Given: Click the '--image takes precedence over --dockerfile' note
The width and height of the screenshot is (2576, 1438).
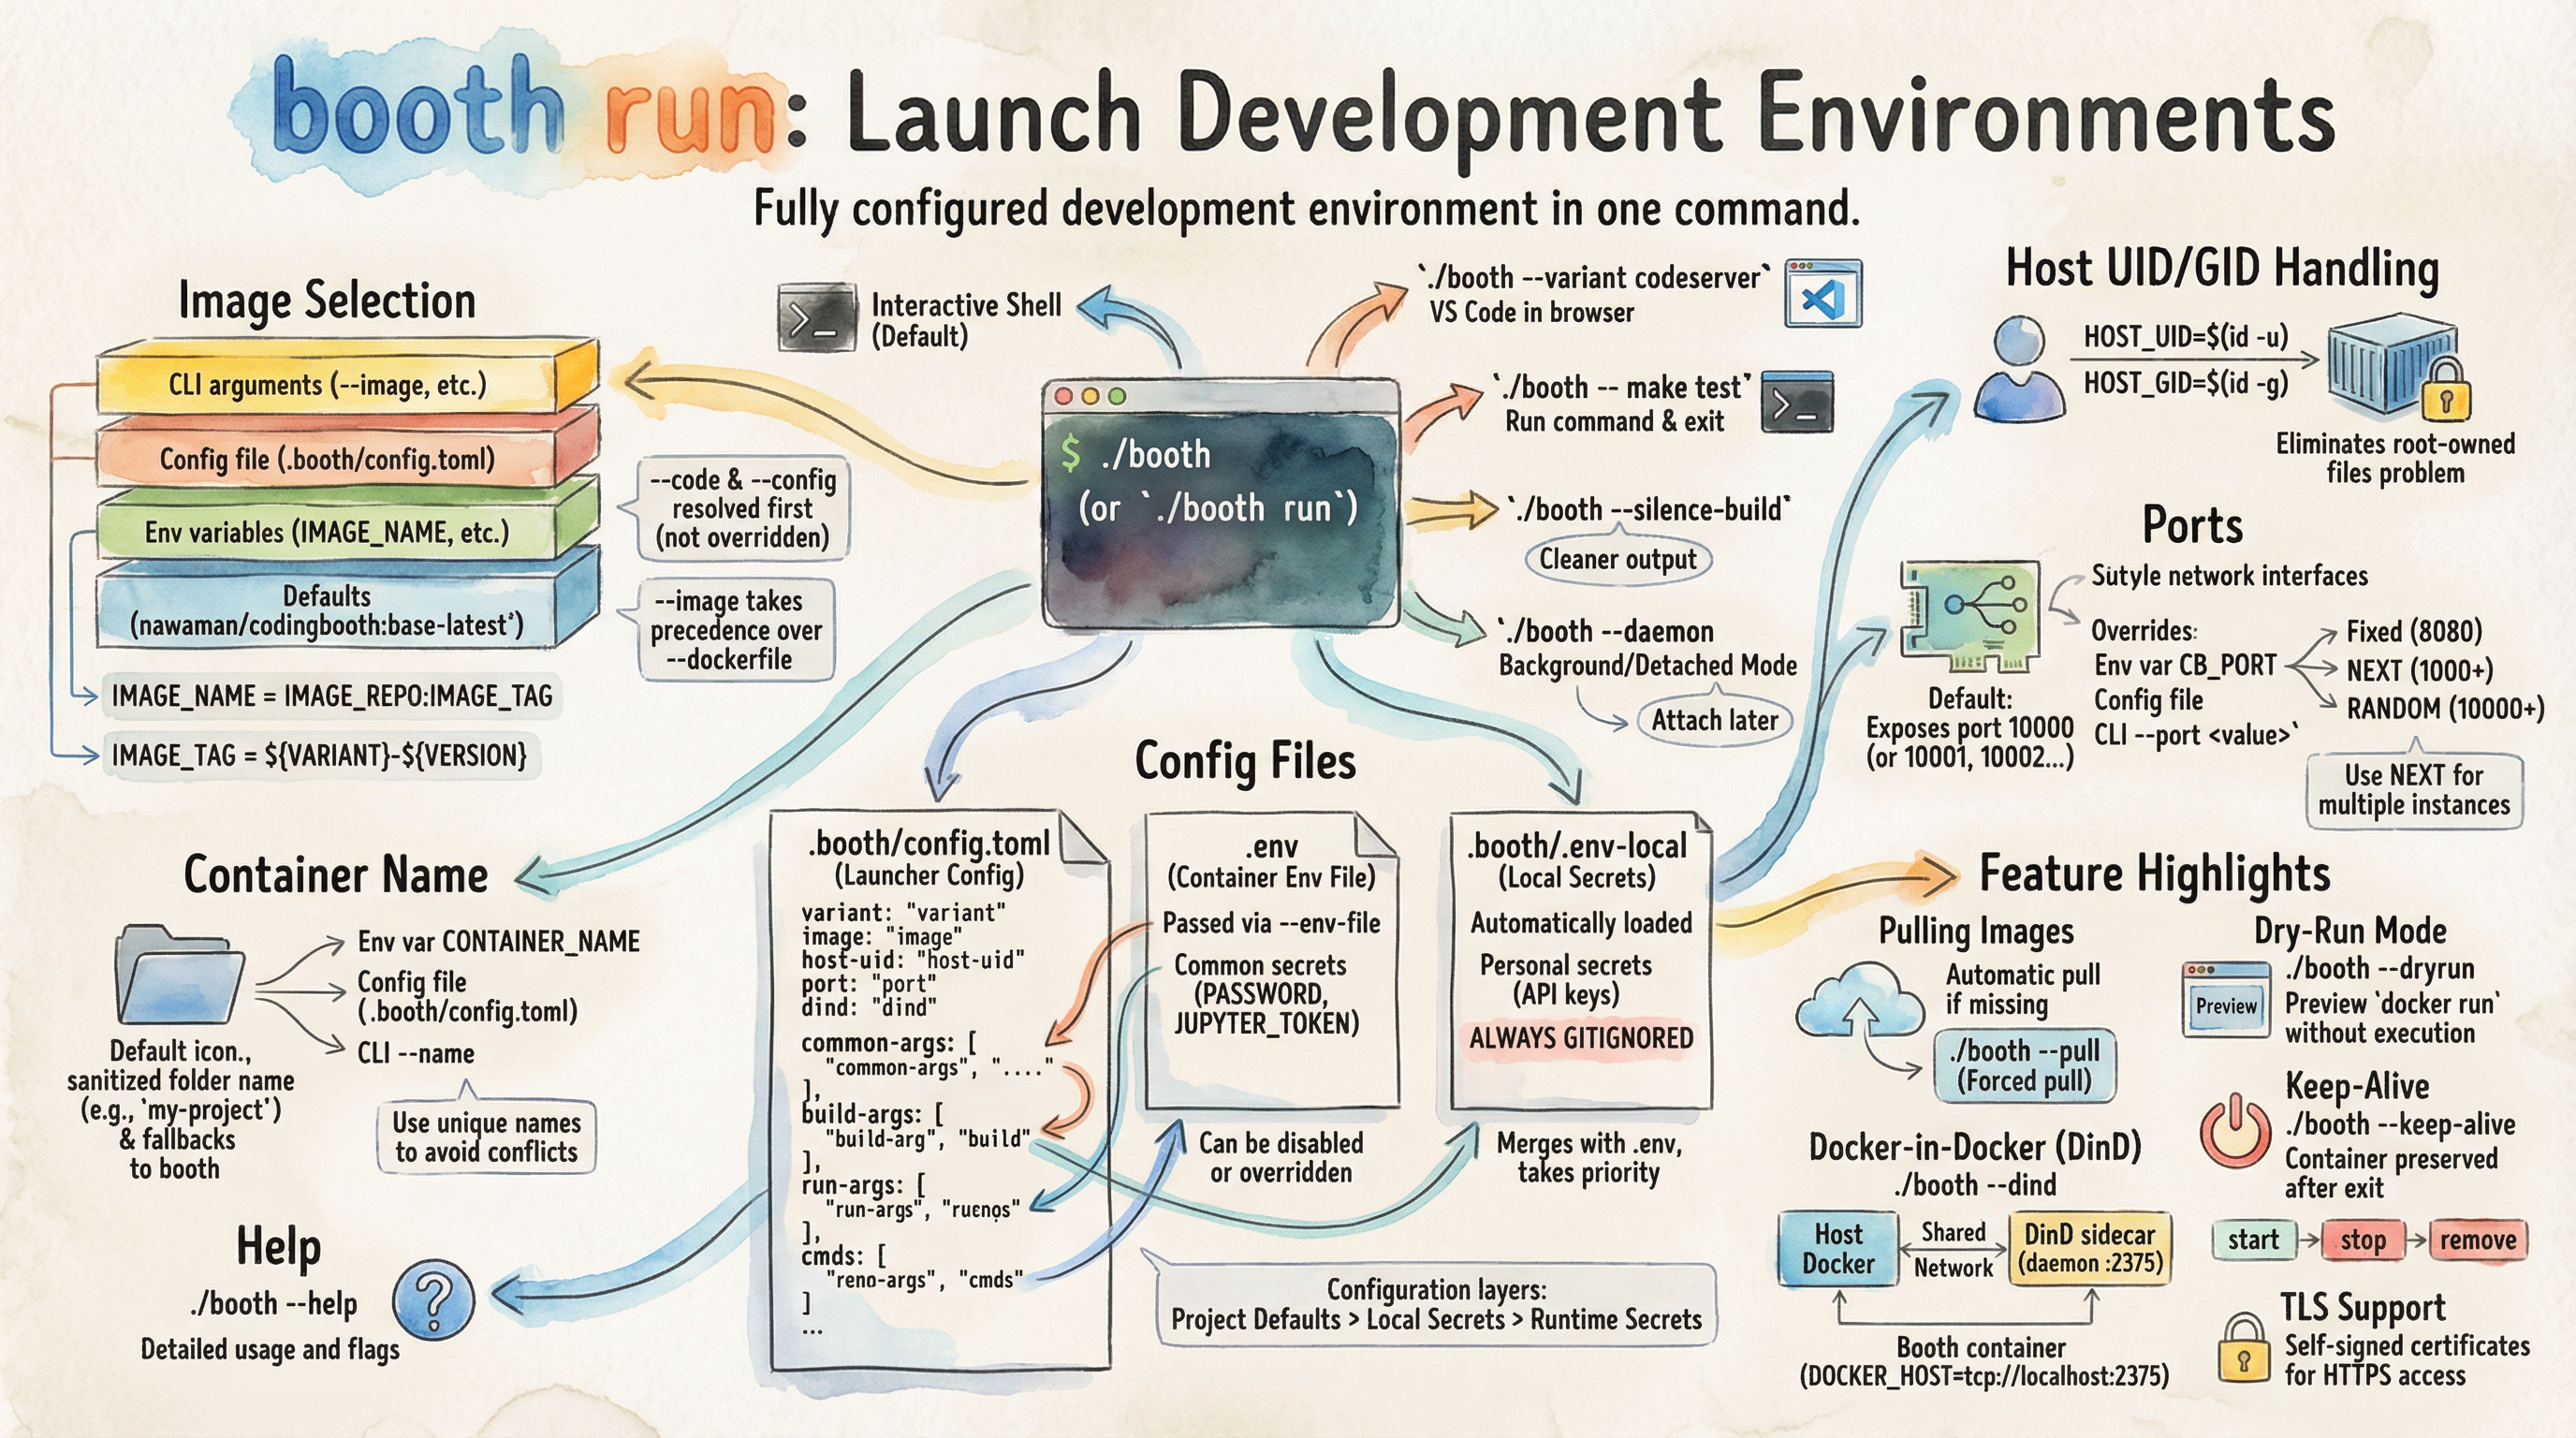Looking at the screenshot, I should pos(736,630).
